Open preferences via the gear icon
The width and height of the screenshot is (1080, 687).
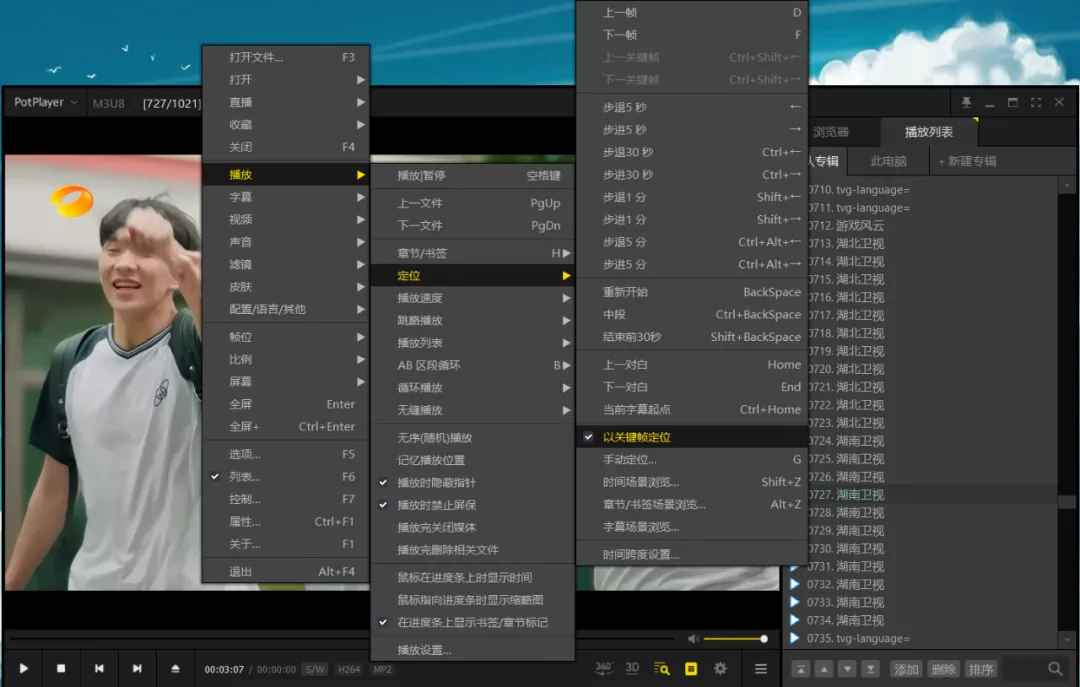click(x=720, y=668)
